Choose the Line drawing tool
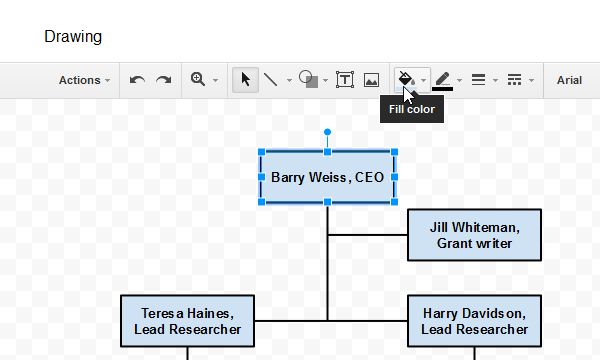Screen dimensions: 600x360 pyautogui.click(x=271, y=80)
